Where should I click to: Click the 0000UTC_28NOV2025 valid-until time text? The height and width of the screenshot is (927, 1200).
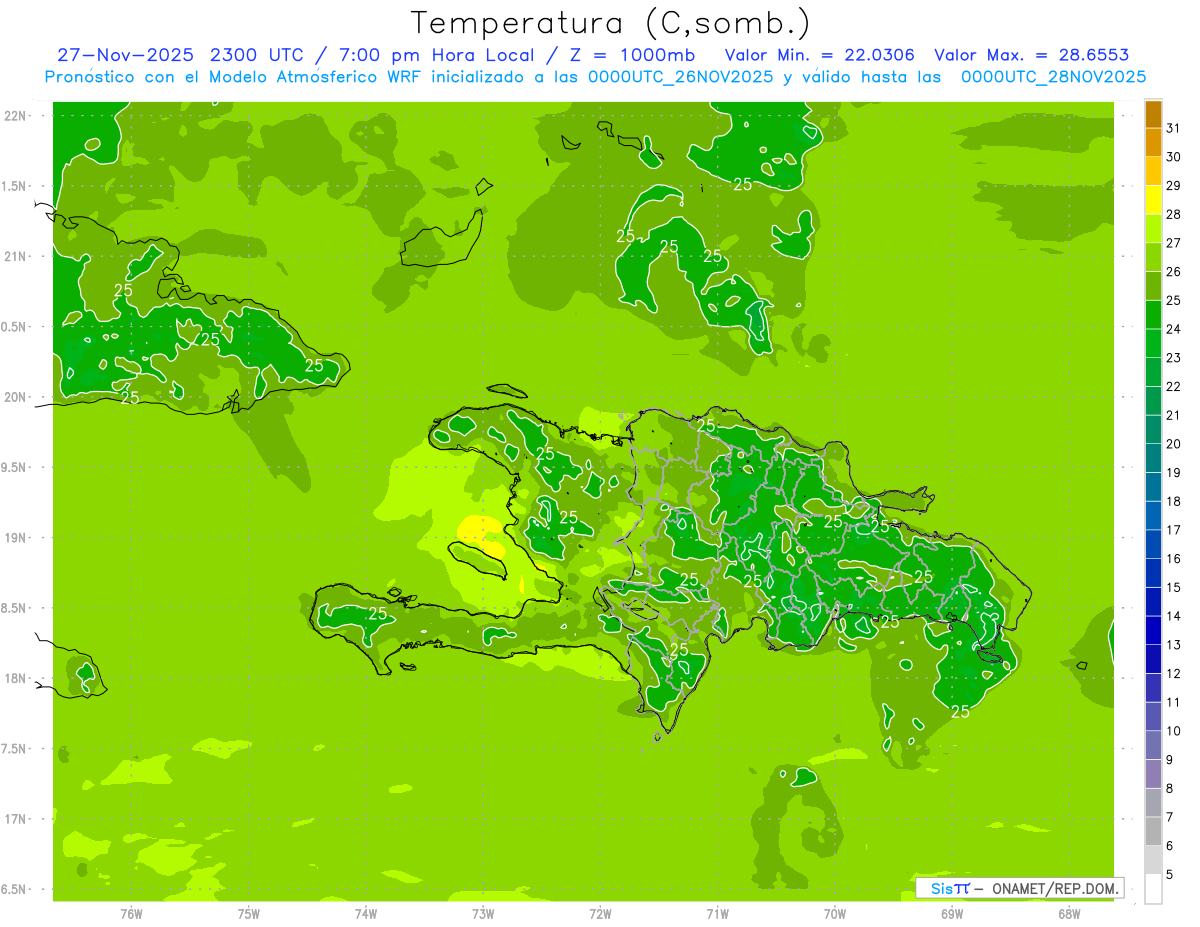point(1053,77)
